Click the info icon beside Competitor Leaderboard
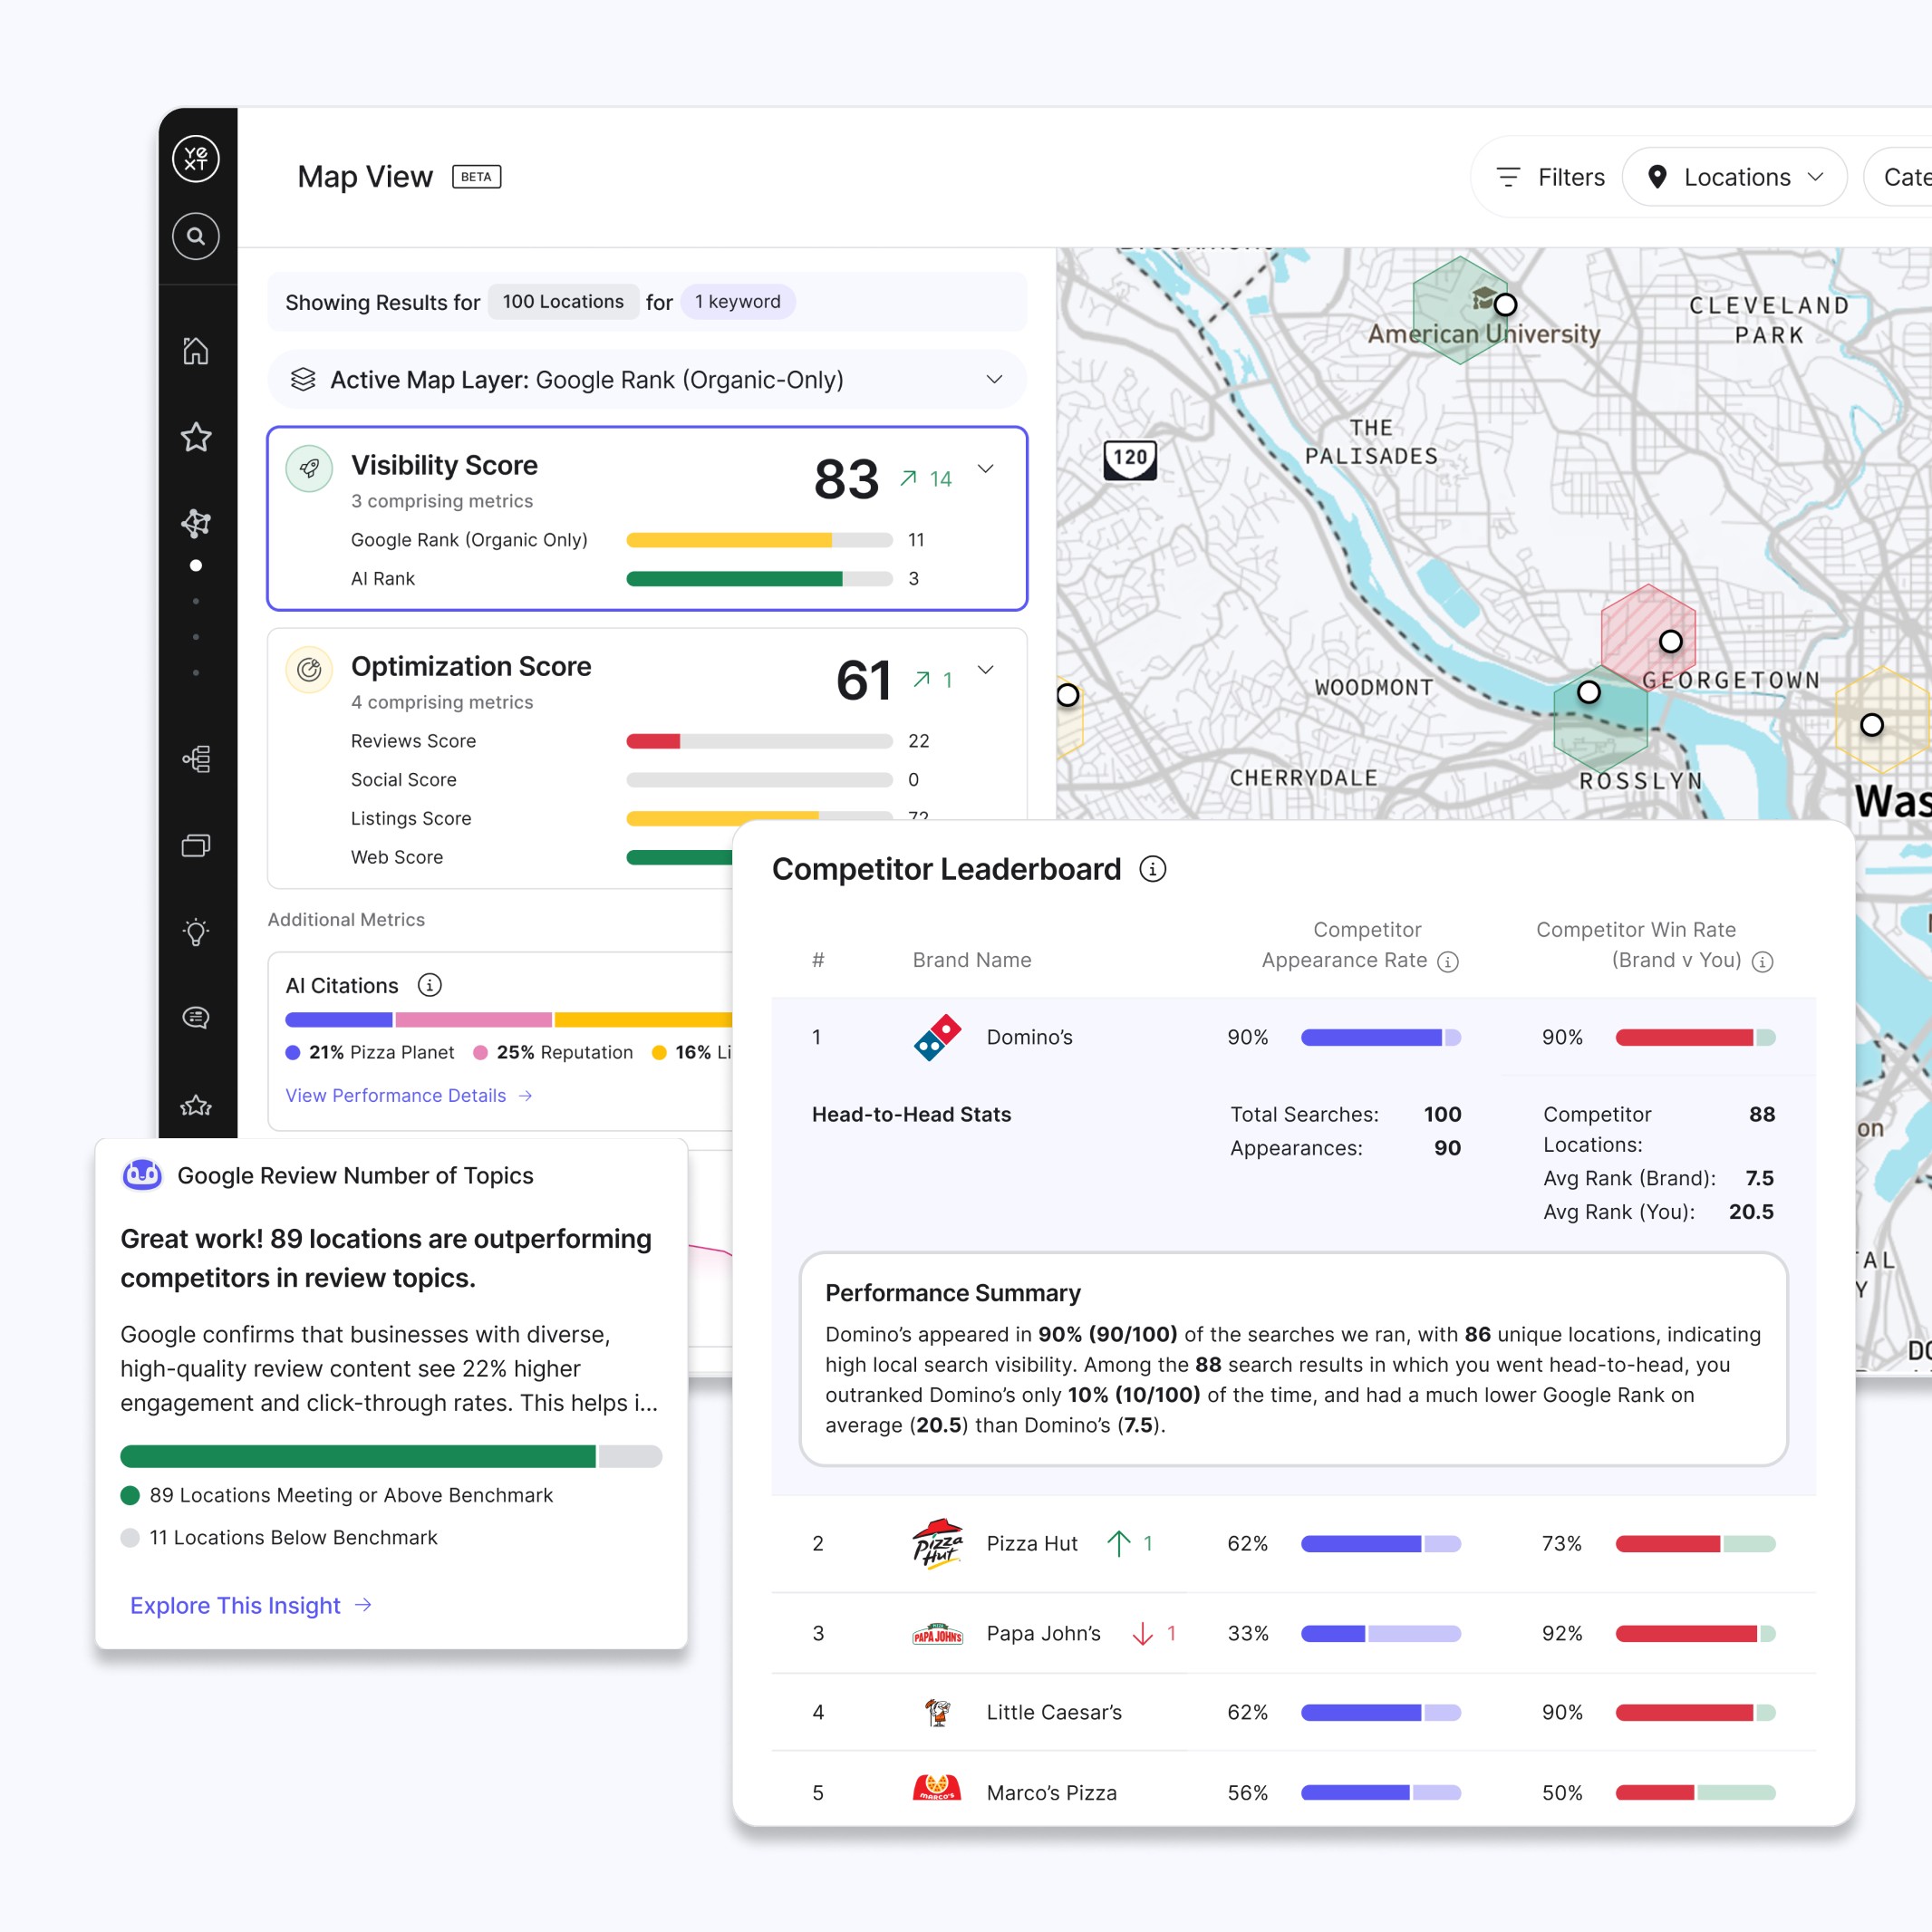The width and height of the screenshot is (1932, 1932). tap(1152, 869)
